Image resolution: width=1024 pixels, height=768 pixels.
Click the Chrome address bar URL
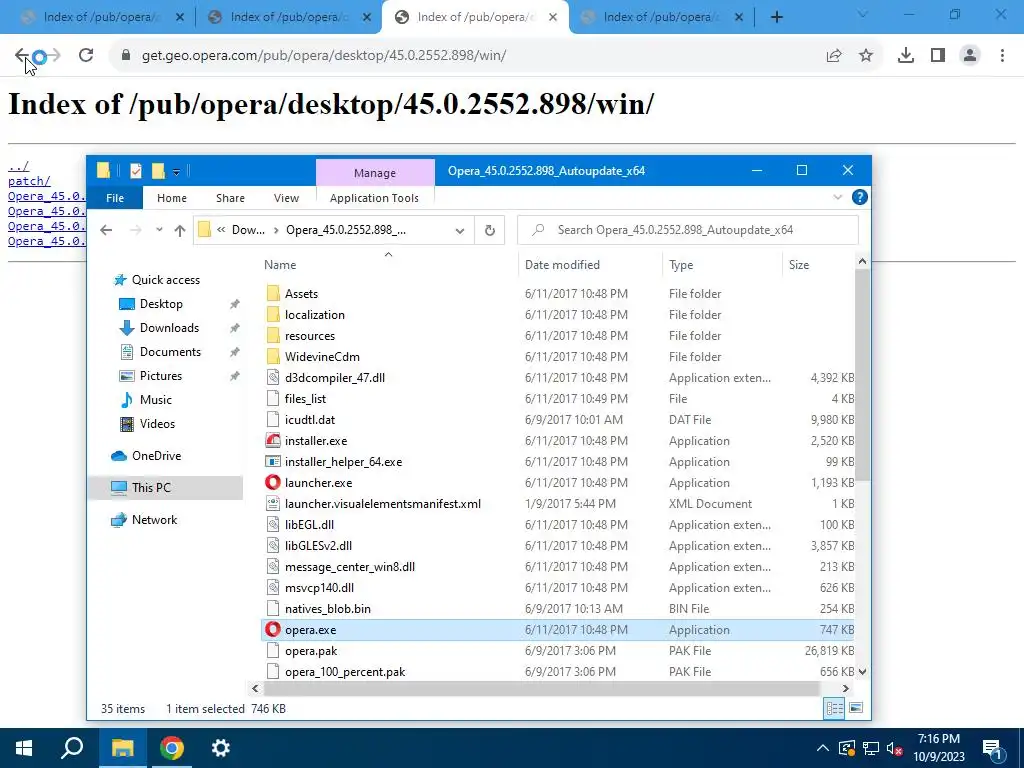(x=324, y=56)
